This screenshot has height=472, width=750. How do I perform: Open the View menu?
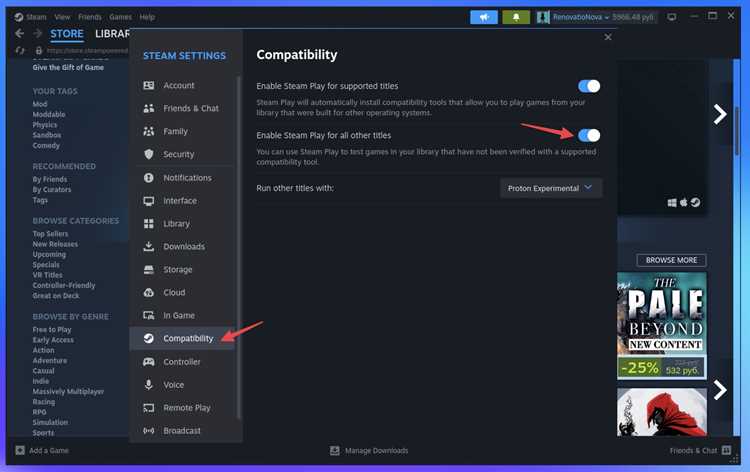click(62, 17)
